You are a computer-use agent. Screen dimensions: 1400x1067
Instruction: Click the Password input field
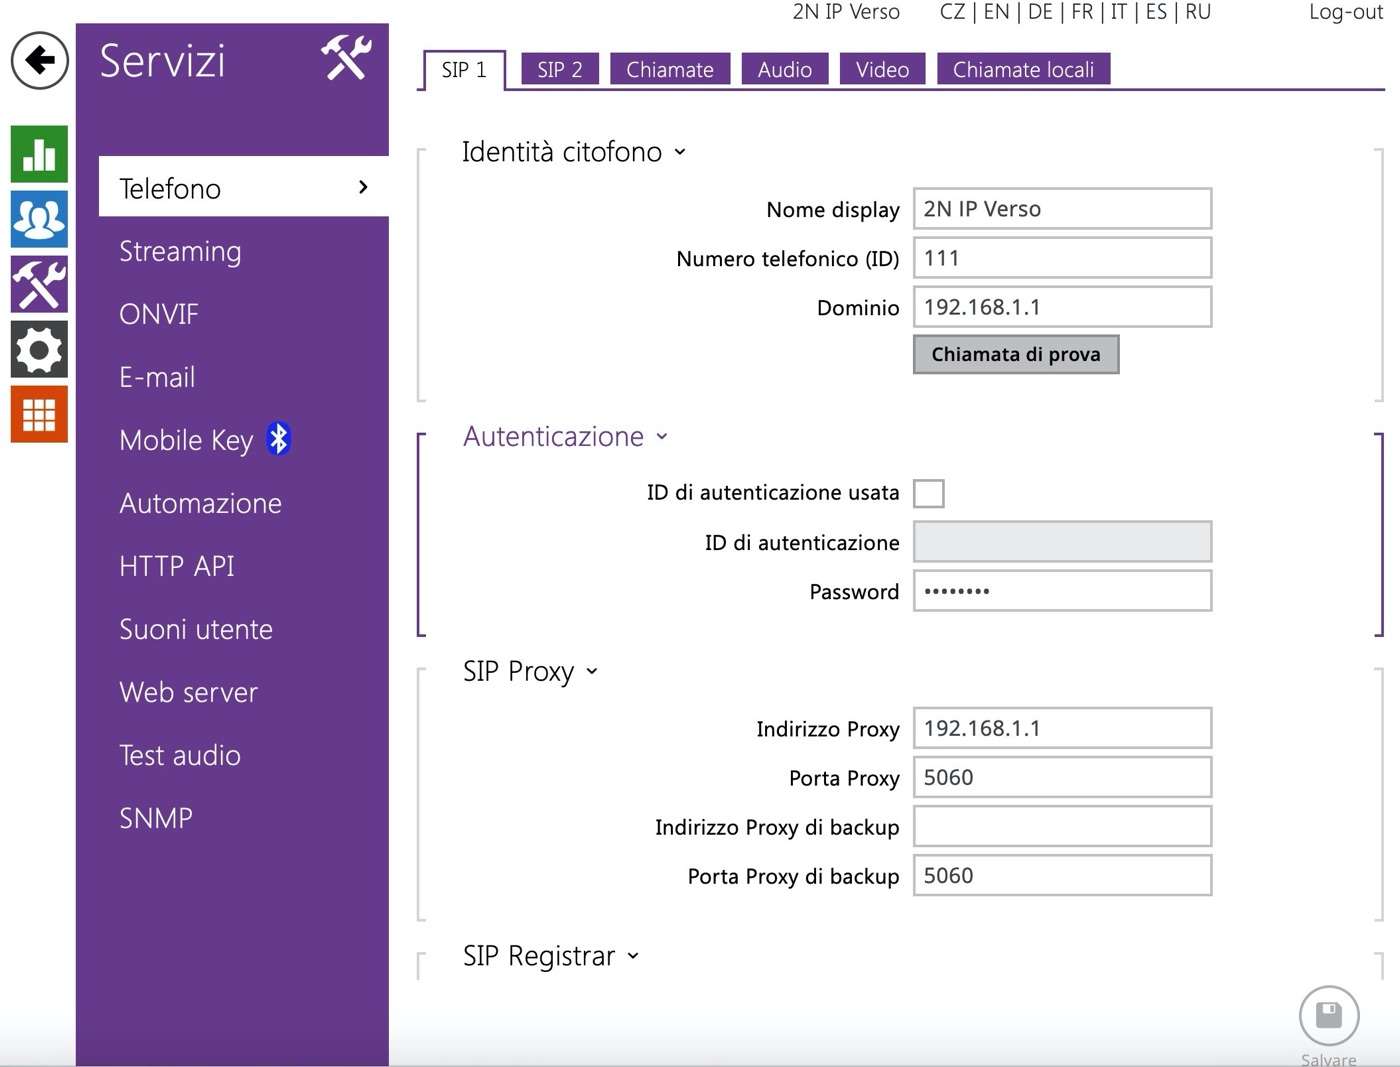point(1063,591)
